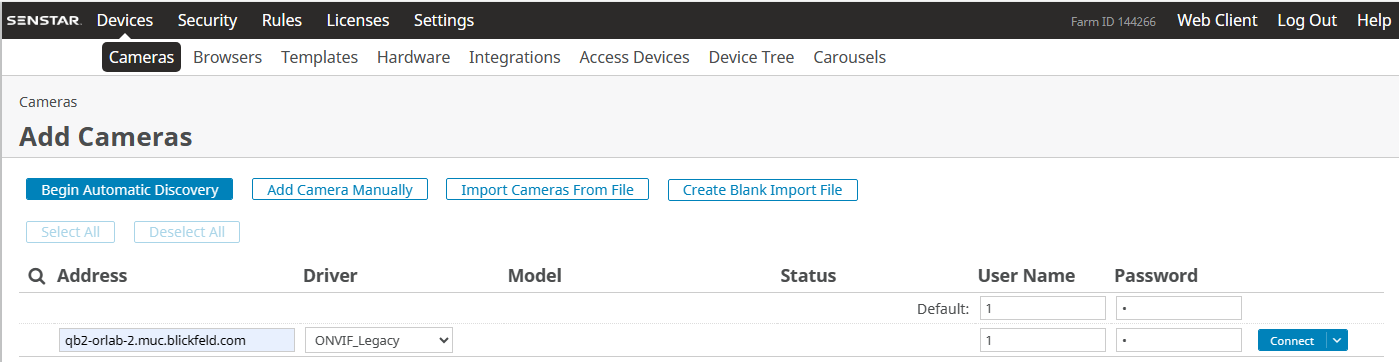
Task: Click the Cameras breadcrumb link
Action: pos(48,102)
